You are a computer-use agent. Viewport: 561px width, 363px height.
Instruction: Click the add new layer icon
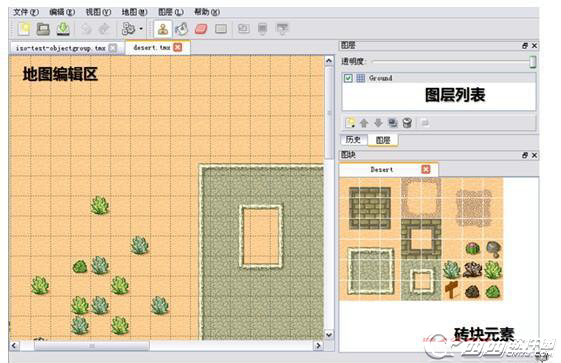(x=350, y=123)
